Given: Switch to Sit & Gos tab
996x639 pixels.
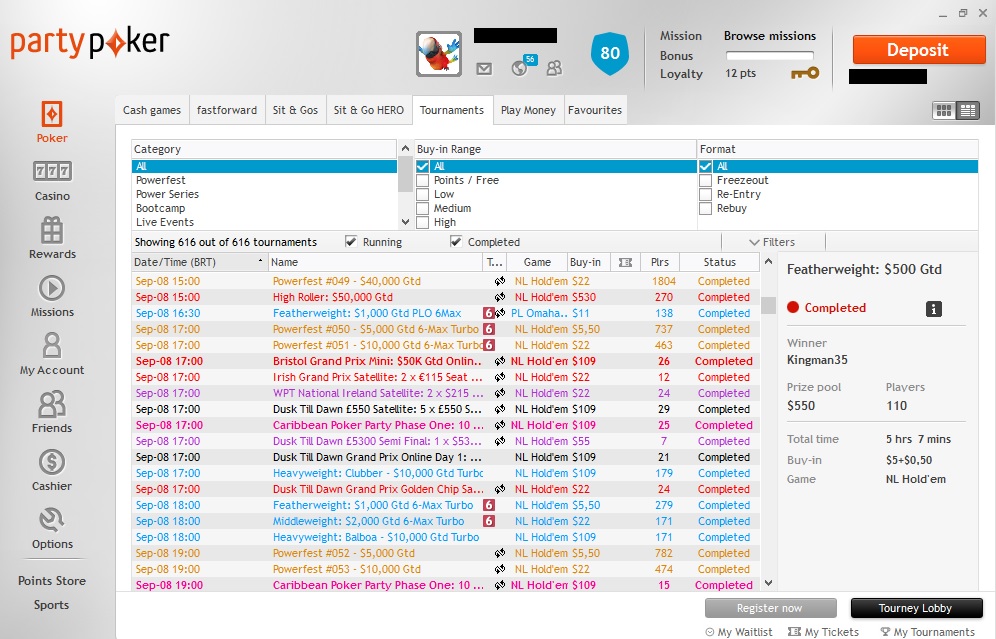Looking at the screenshot, I should [295, 110].
